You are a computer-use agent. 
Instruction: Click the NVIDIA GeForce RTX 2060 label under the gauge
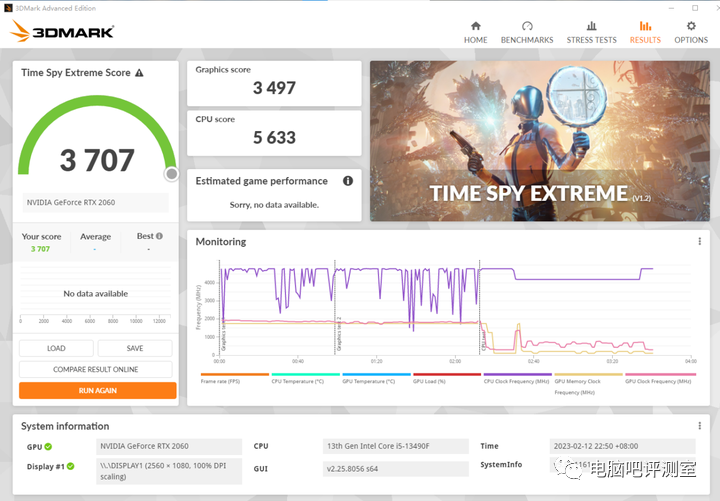(96, 203)
